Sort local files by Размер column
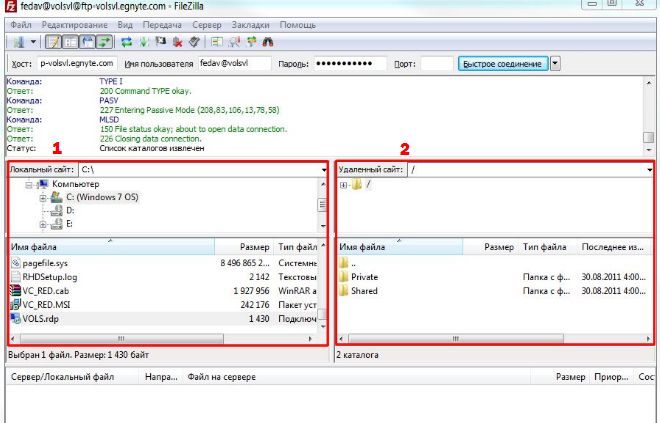Viewport: 660px width, 423px height. [x=244, y=247]
